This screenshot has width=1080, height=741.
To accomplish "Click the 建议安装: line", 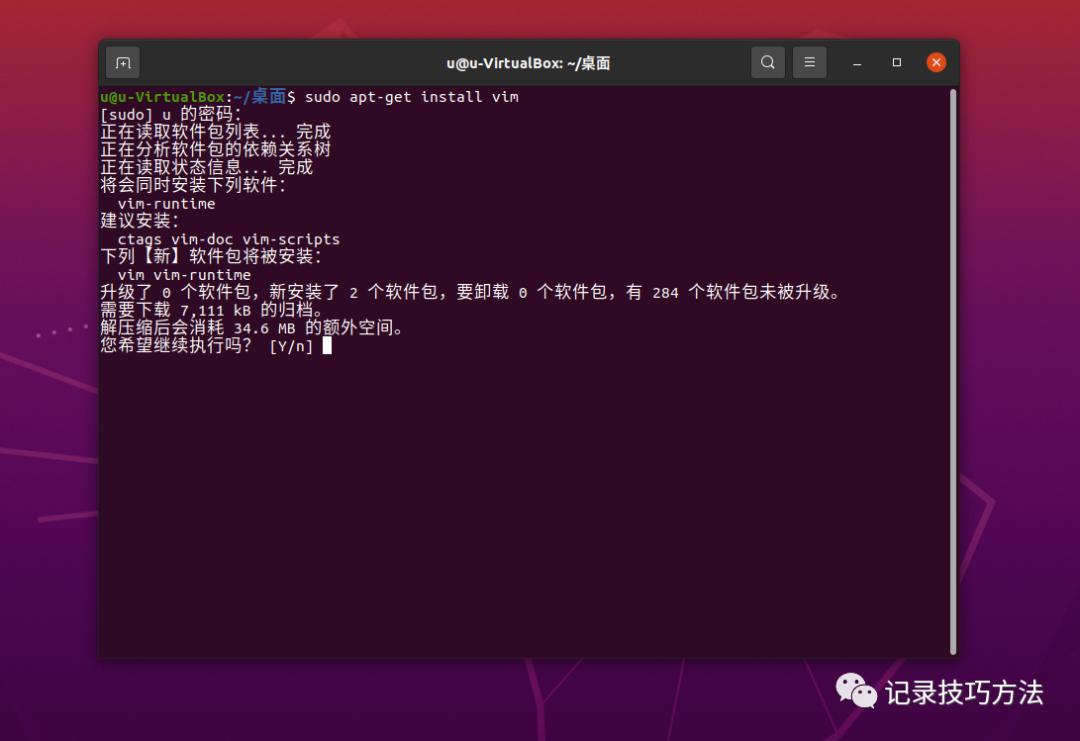I will (140, 221).
